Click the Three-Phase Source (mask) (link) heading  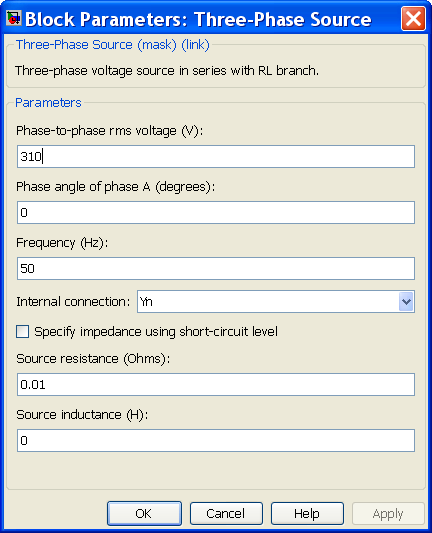coord(113,45)
